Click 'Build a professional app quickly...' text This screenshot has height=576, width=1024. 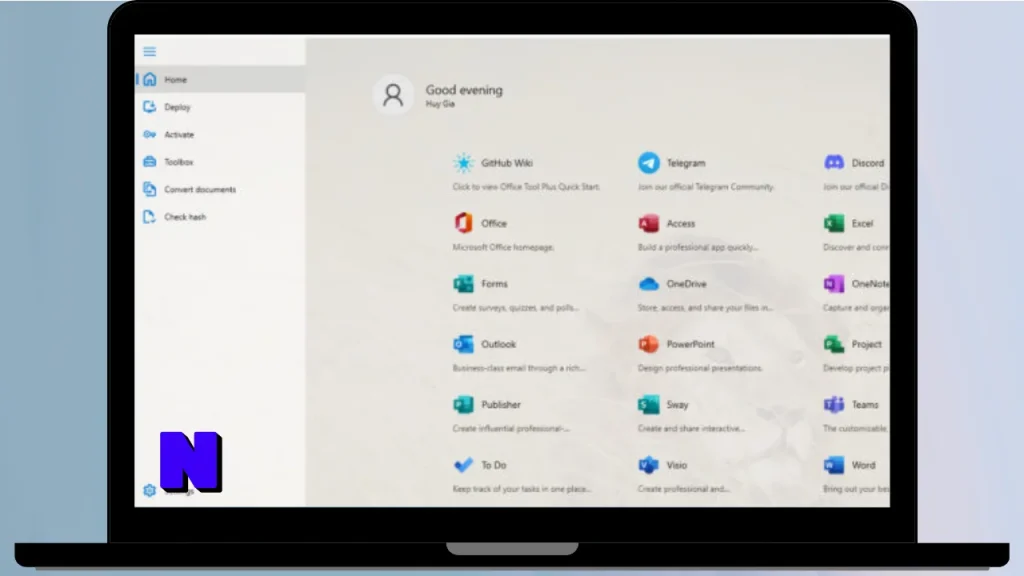point(697,247)
